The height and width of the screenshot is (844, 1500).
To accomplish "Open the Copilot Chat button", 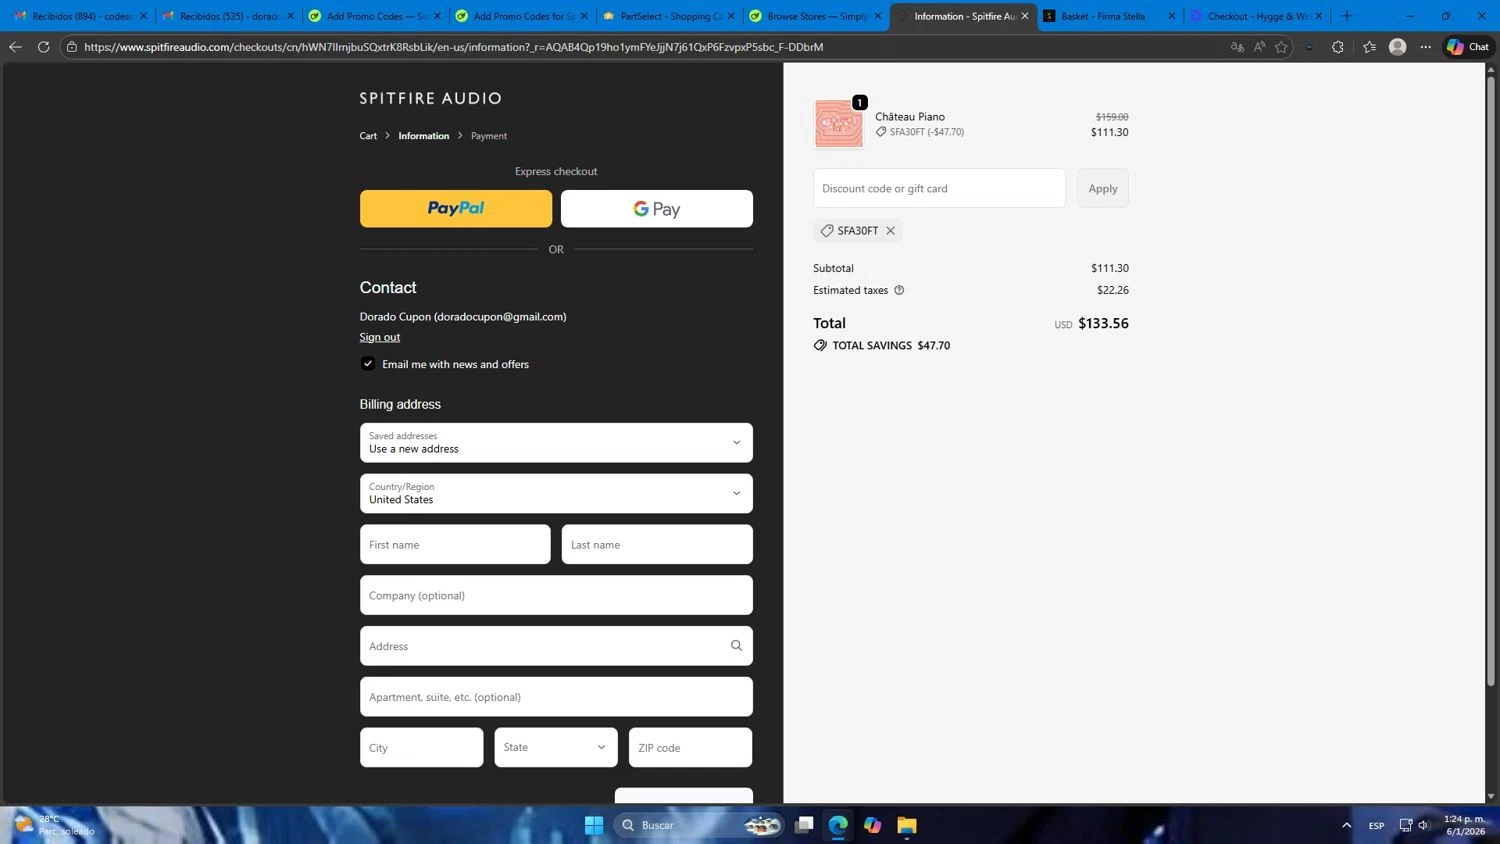I will point(1468,47).
